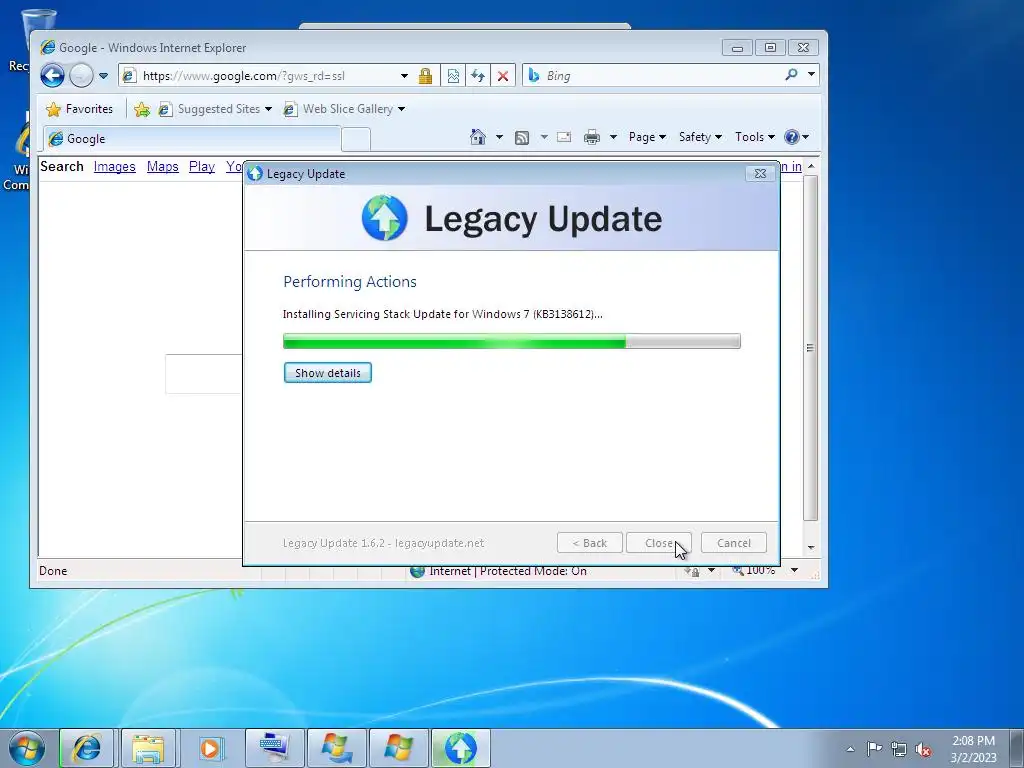This screenshot has height=768, width=1024.
Task: Close the Legacy Update dialog window
Action: tap(760, 173)
